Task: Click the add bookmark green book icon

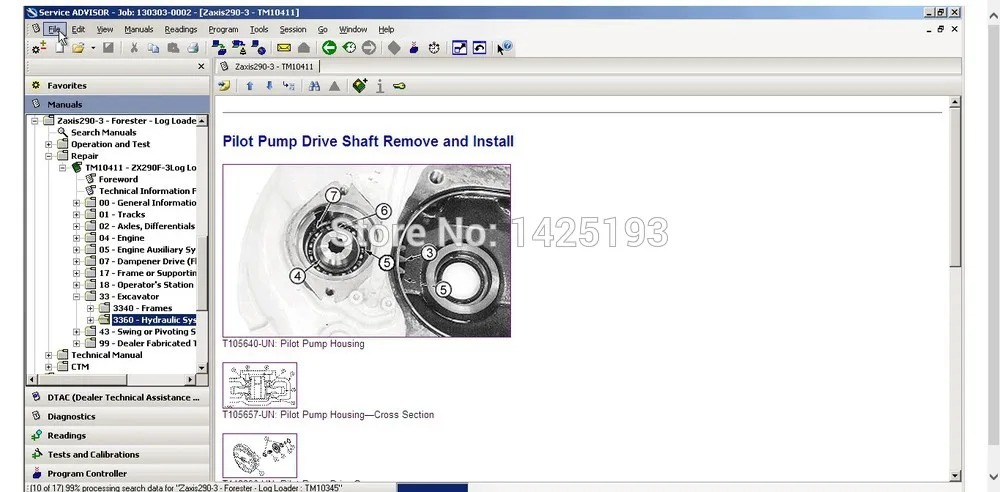Action: [360, 86]
